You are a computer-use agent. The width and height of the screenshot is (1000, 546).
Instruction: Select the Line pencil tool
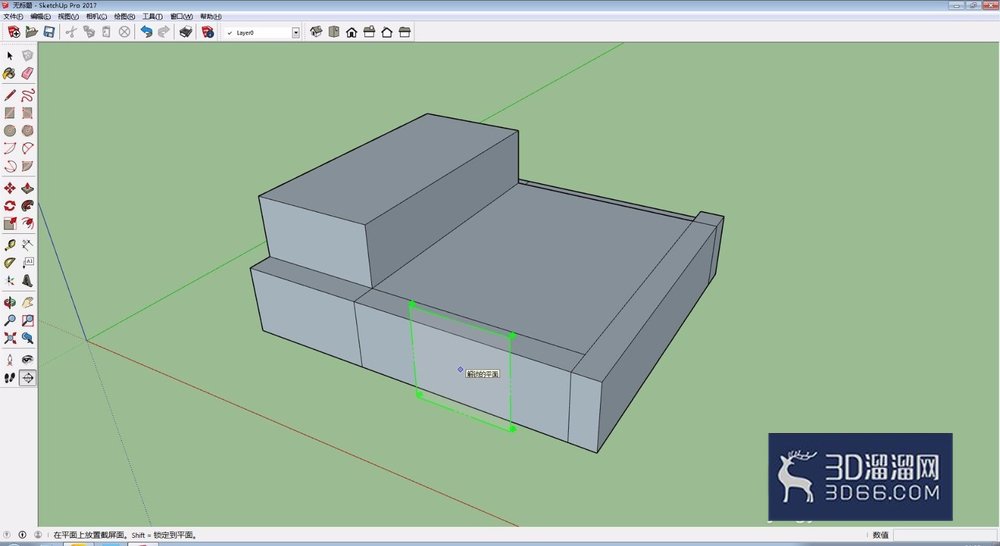[10, 96]
